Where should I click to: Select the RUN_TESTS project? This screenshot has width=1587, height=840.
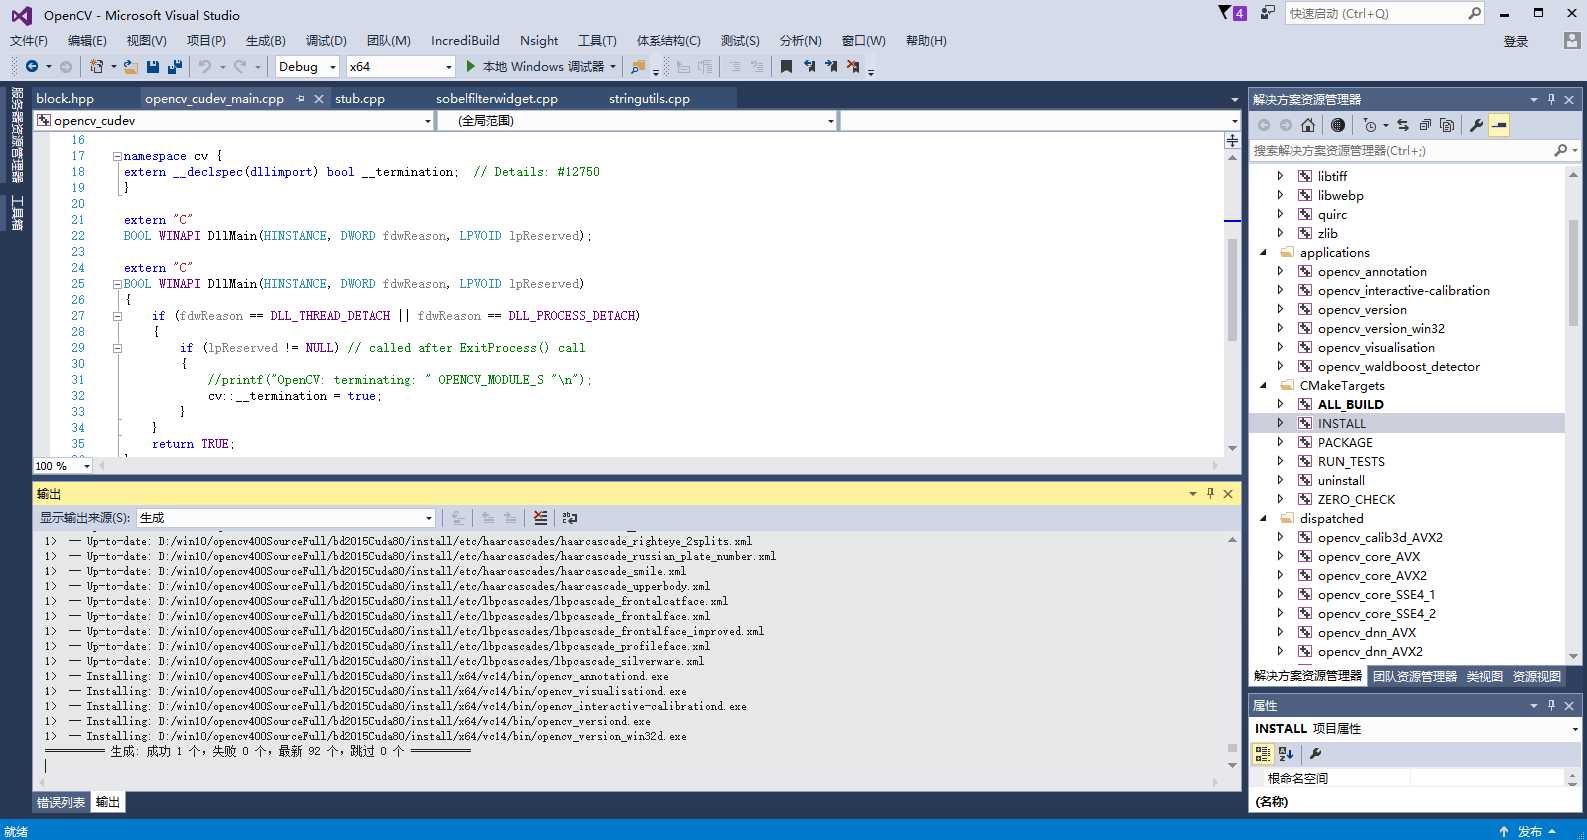(x=1351, y=461)
